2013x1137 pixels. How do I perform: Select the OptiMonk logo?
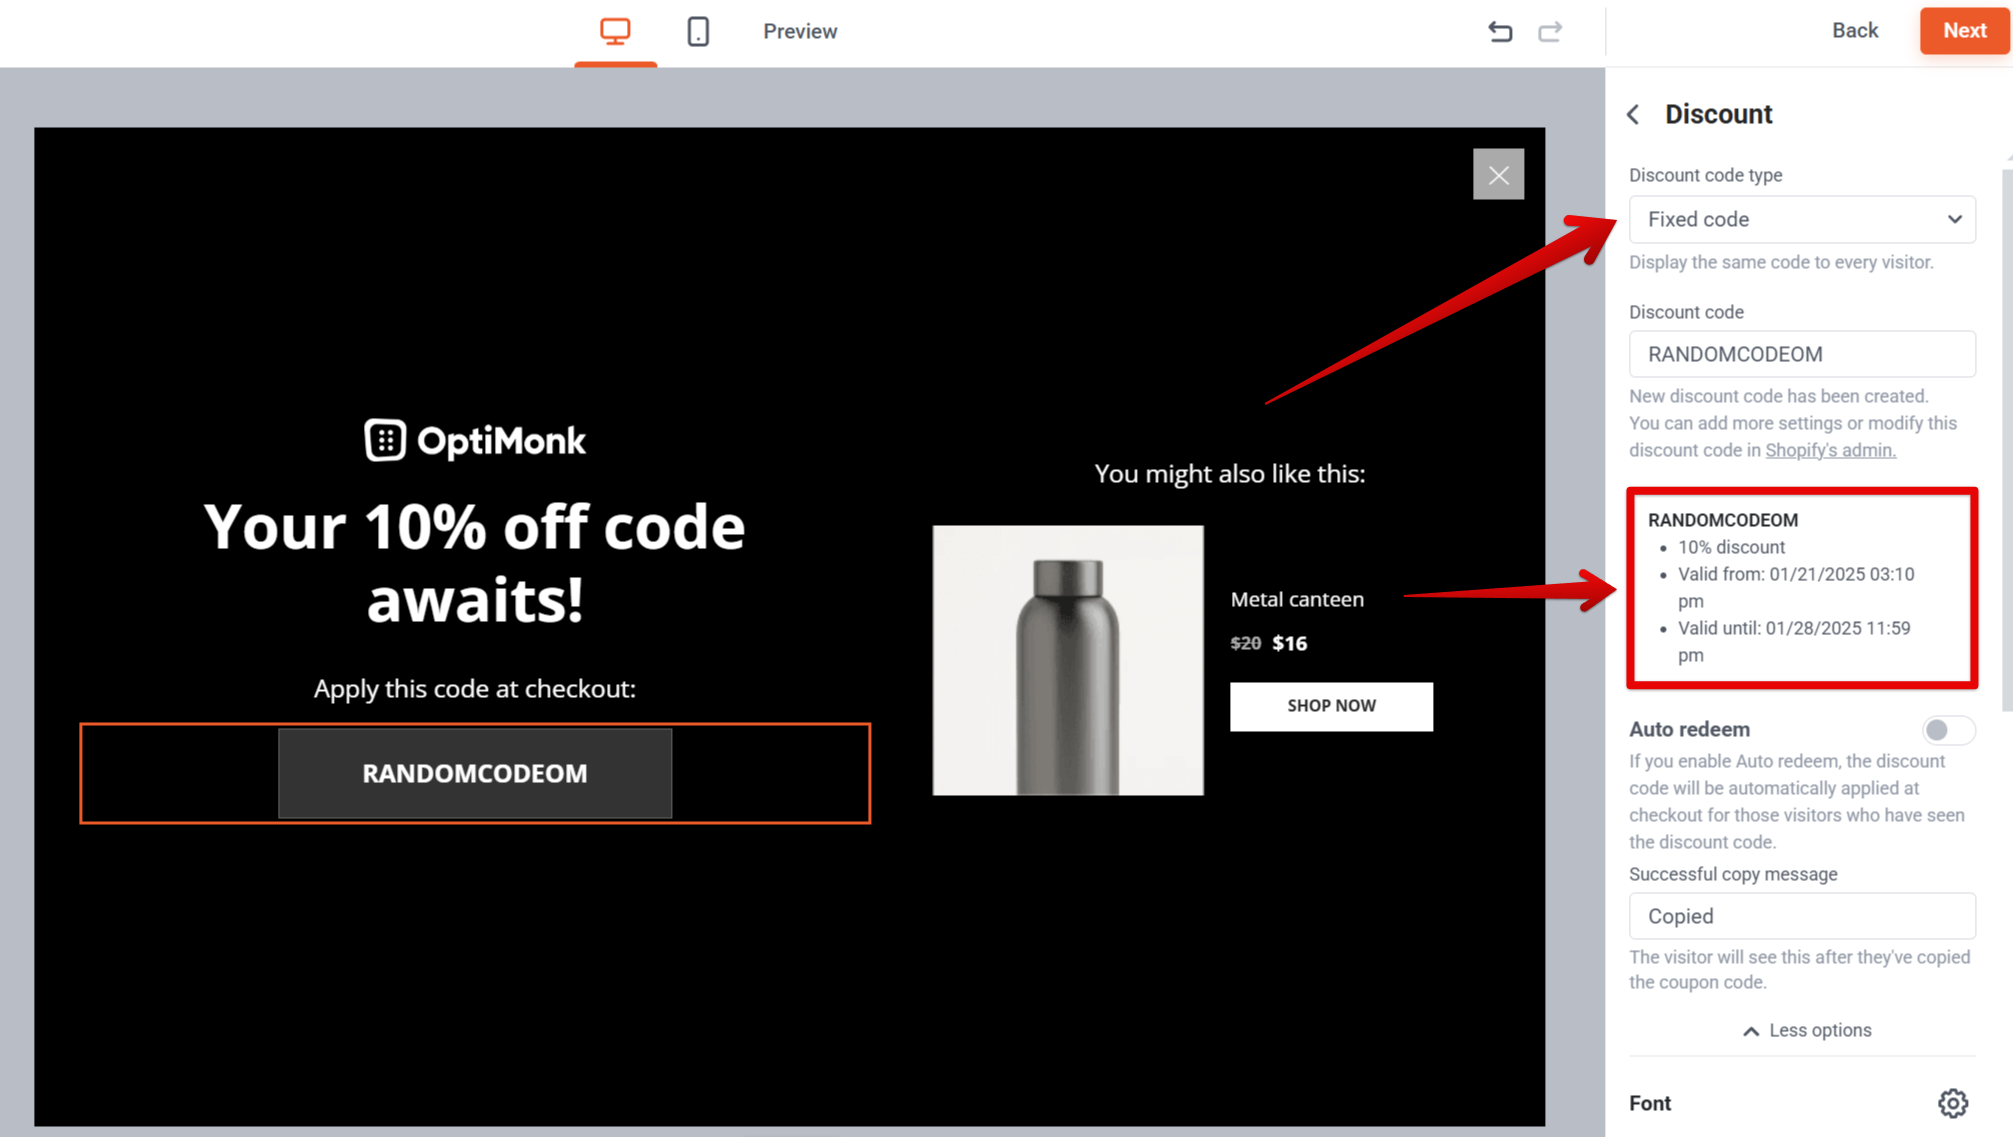(x=475, y=440)
